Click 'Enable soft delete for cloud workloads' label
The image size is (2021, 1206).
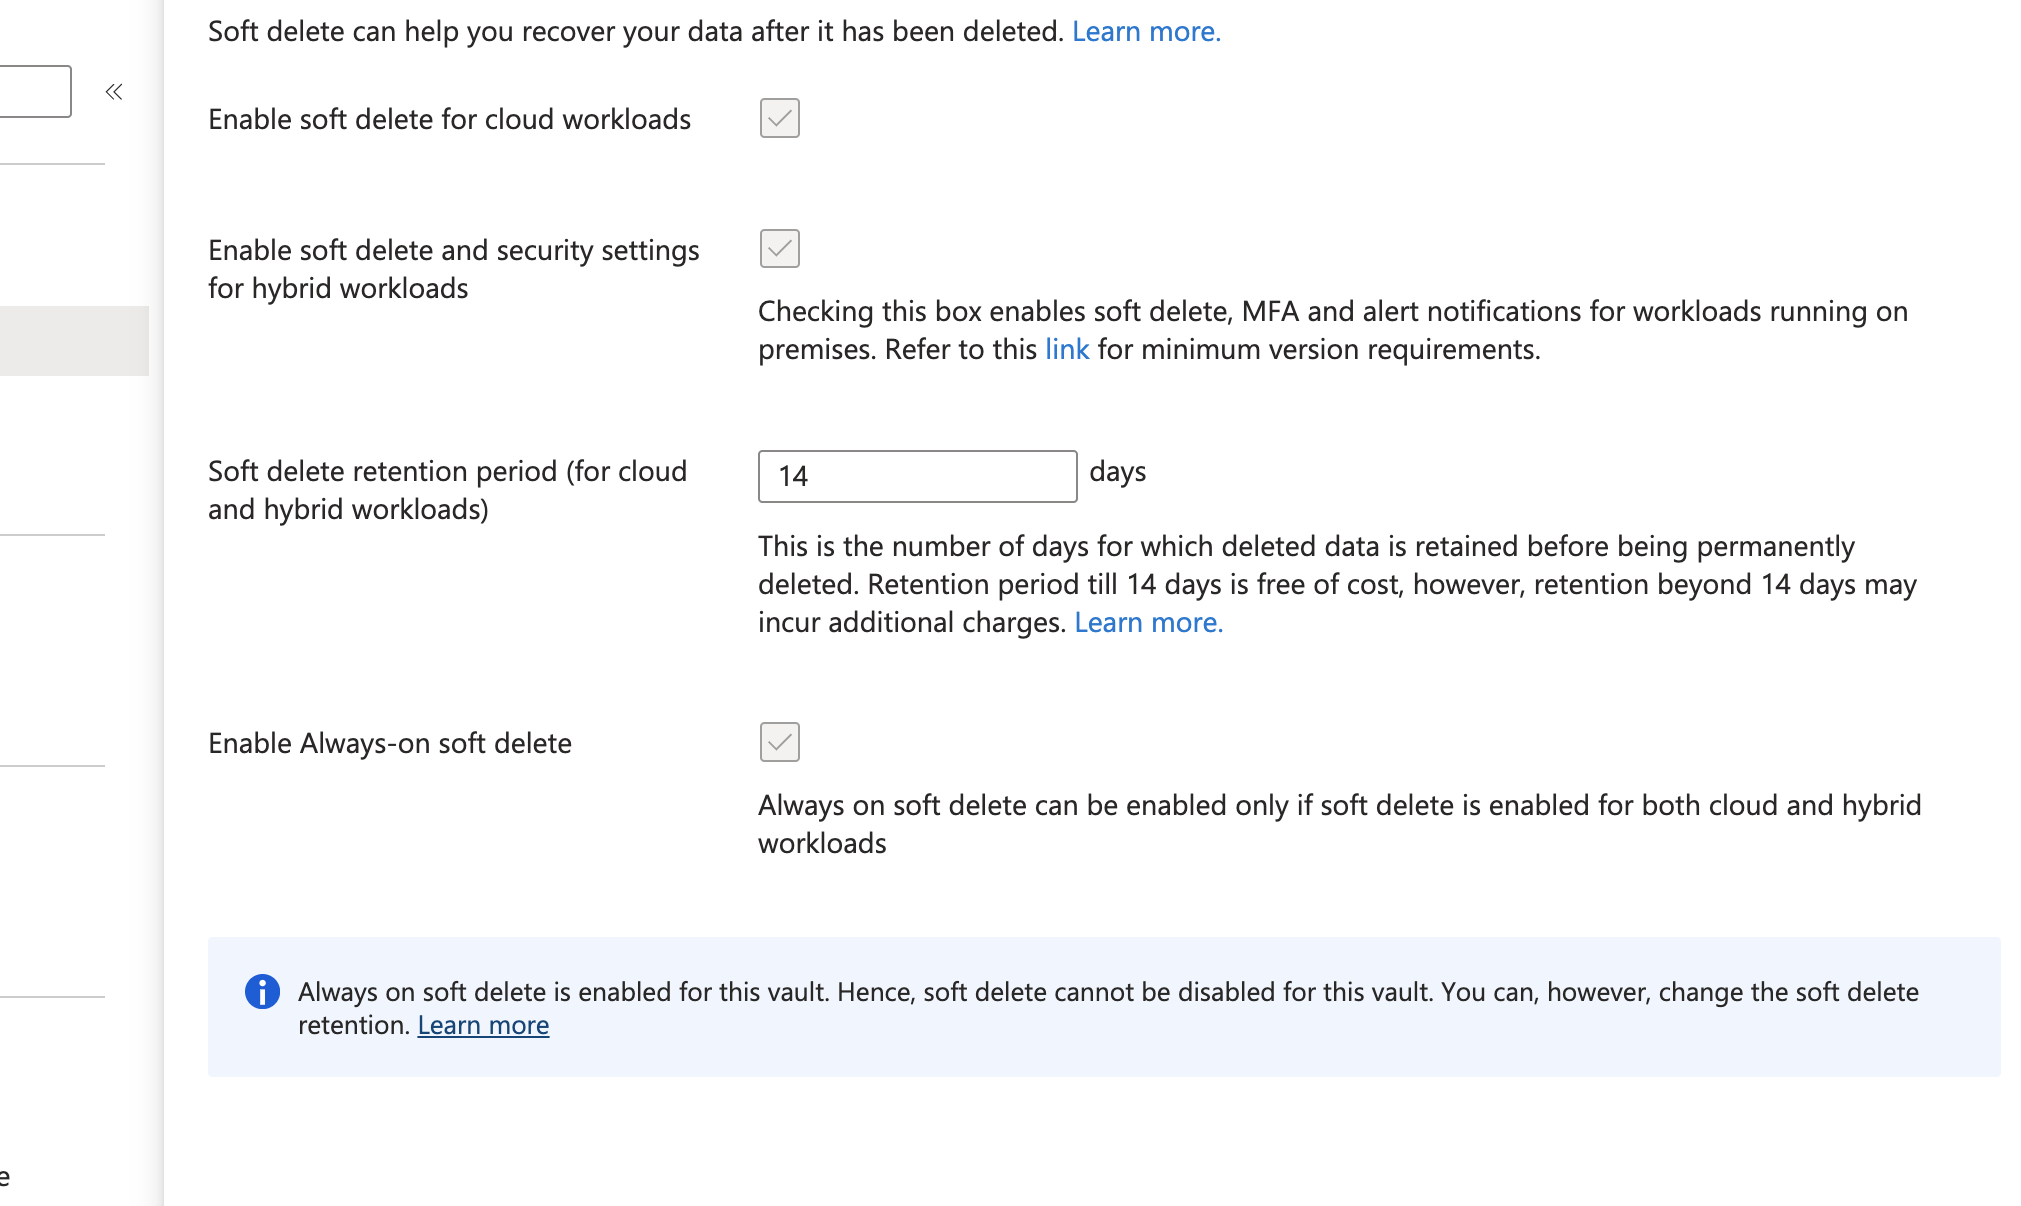point(449,120)
